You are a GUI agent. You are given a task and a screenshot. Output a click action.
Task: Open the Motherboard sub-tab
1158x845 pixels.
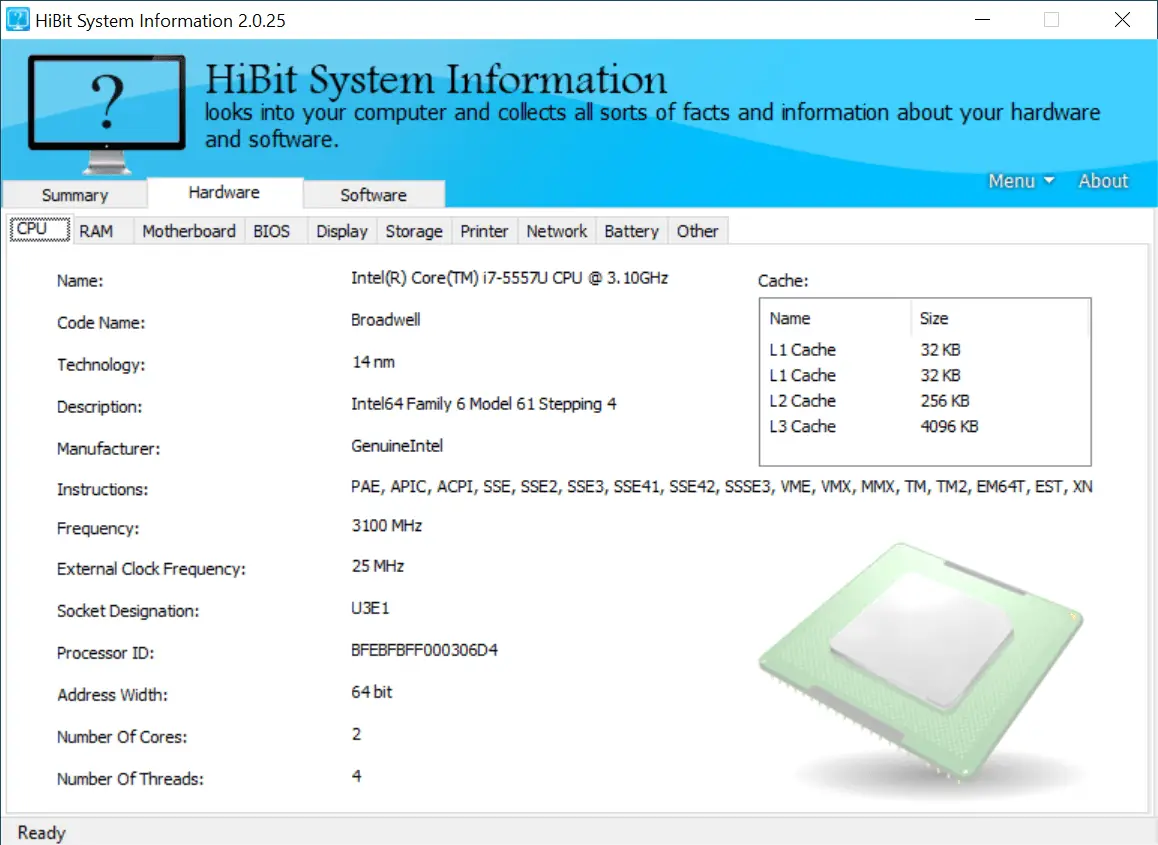[x=189, y=231]
